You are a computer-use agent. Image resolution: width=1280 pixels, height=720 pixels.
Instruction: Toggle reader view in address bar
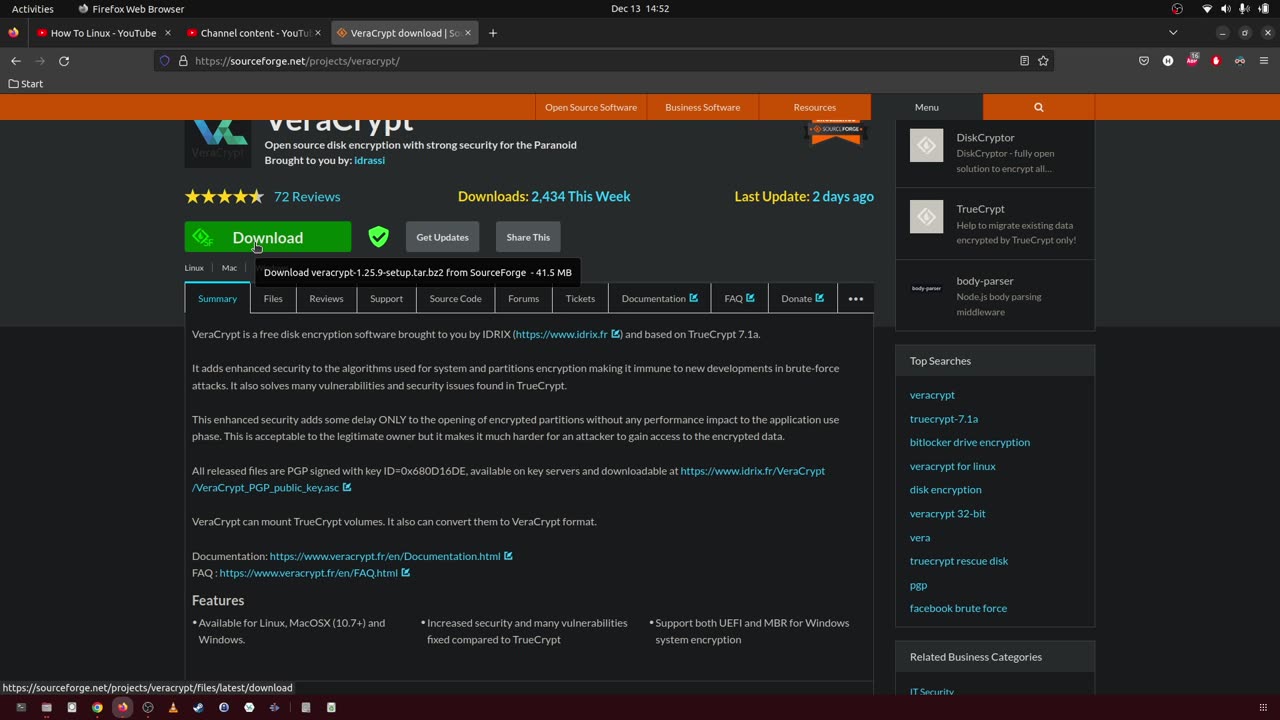pyautogui.click(x=1024, y=61)
